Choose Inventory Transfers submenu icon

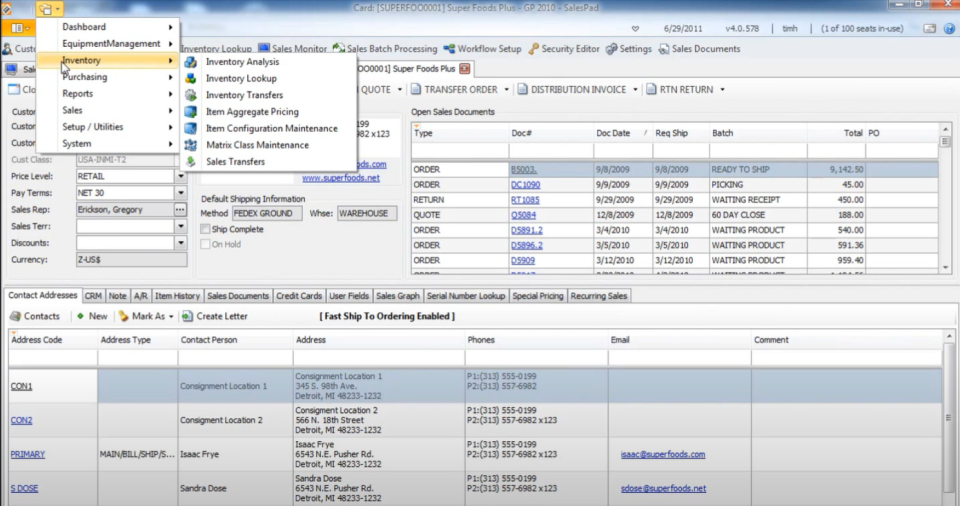coord(191,95)
